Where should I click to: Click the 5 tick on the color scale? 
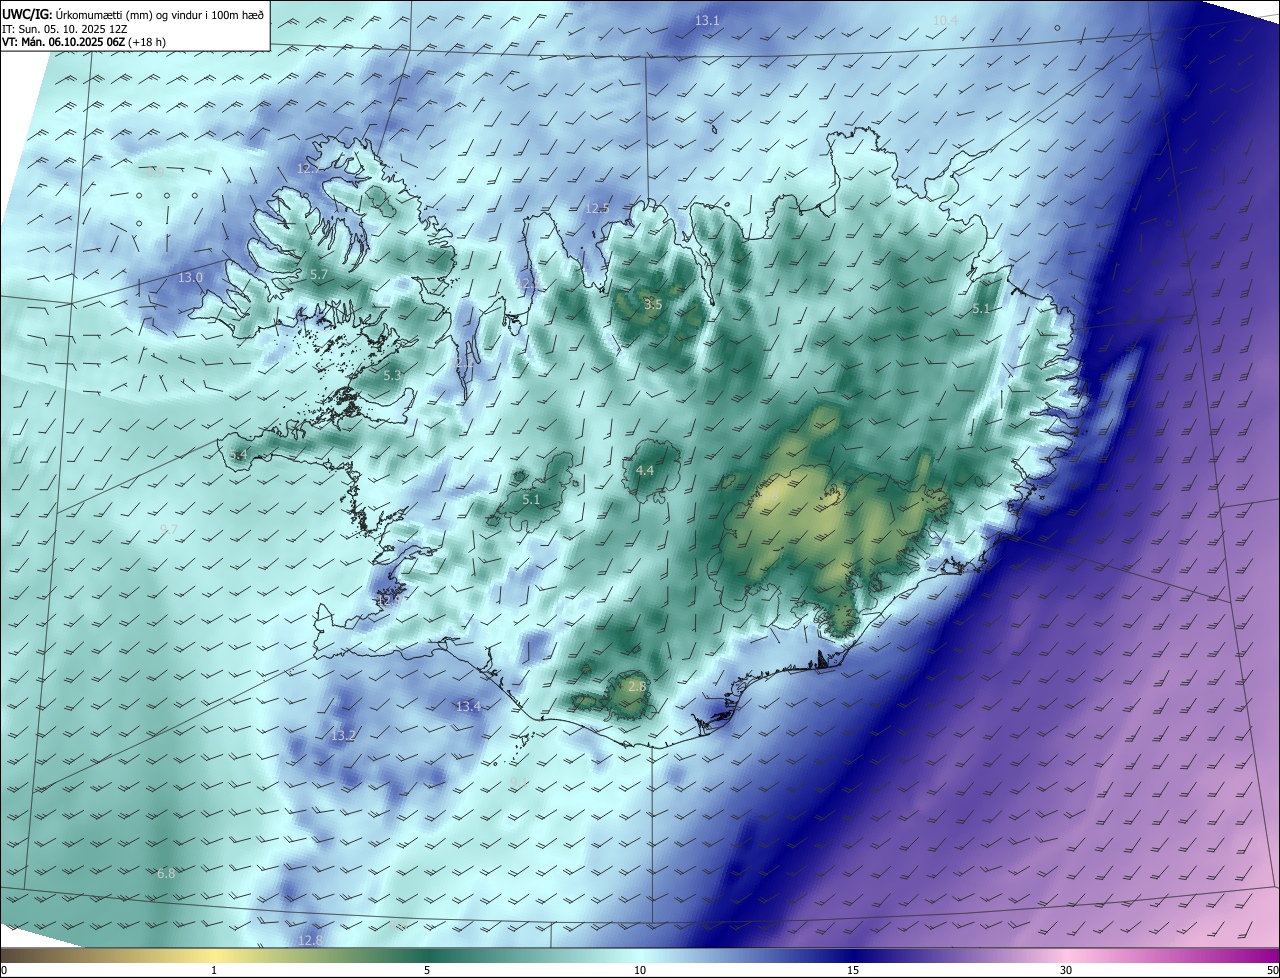click(427, 970)
